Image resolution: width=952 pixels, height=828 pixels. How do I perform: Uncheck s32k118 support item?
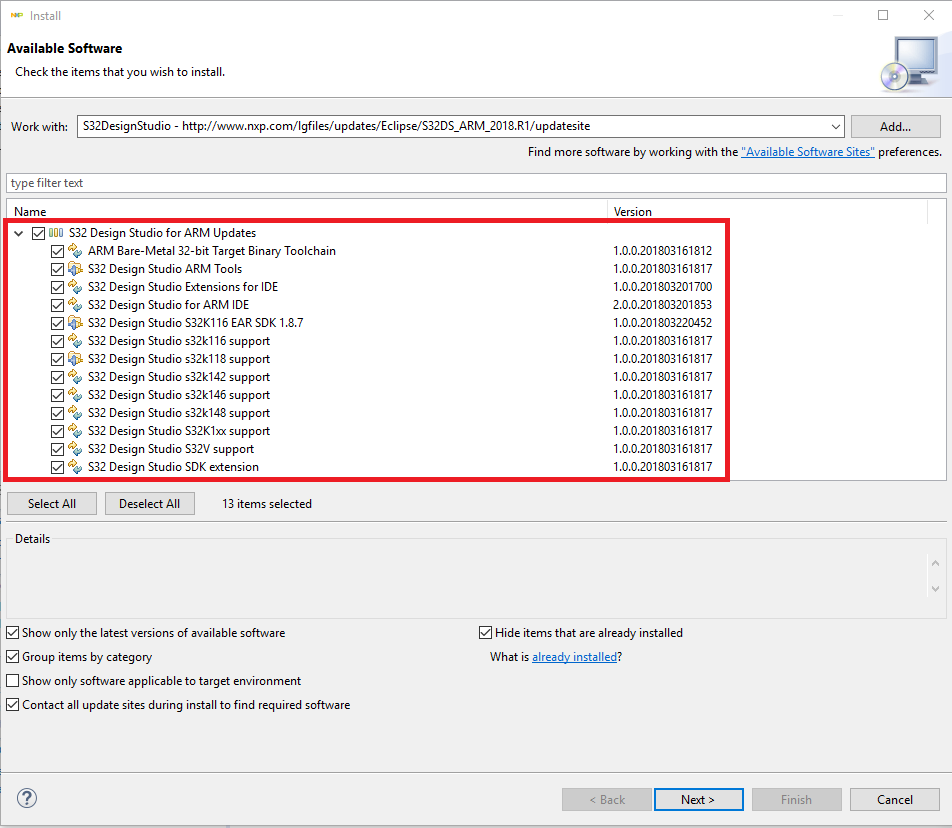(57, 359)
